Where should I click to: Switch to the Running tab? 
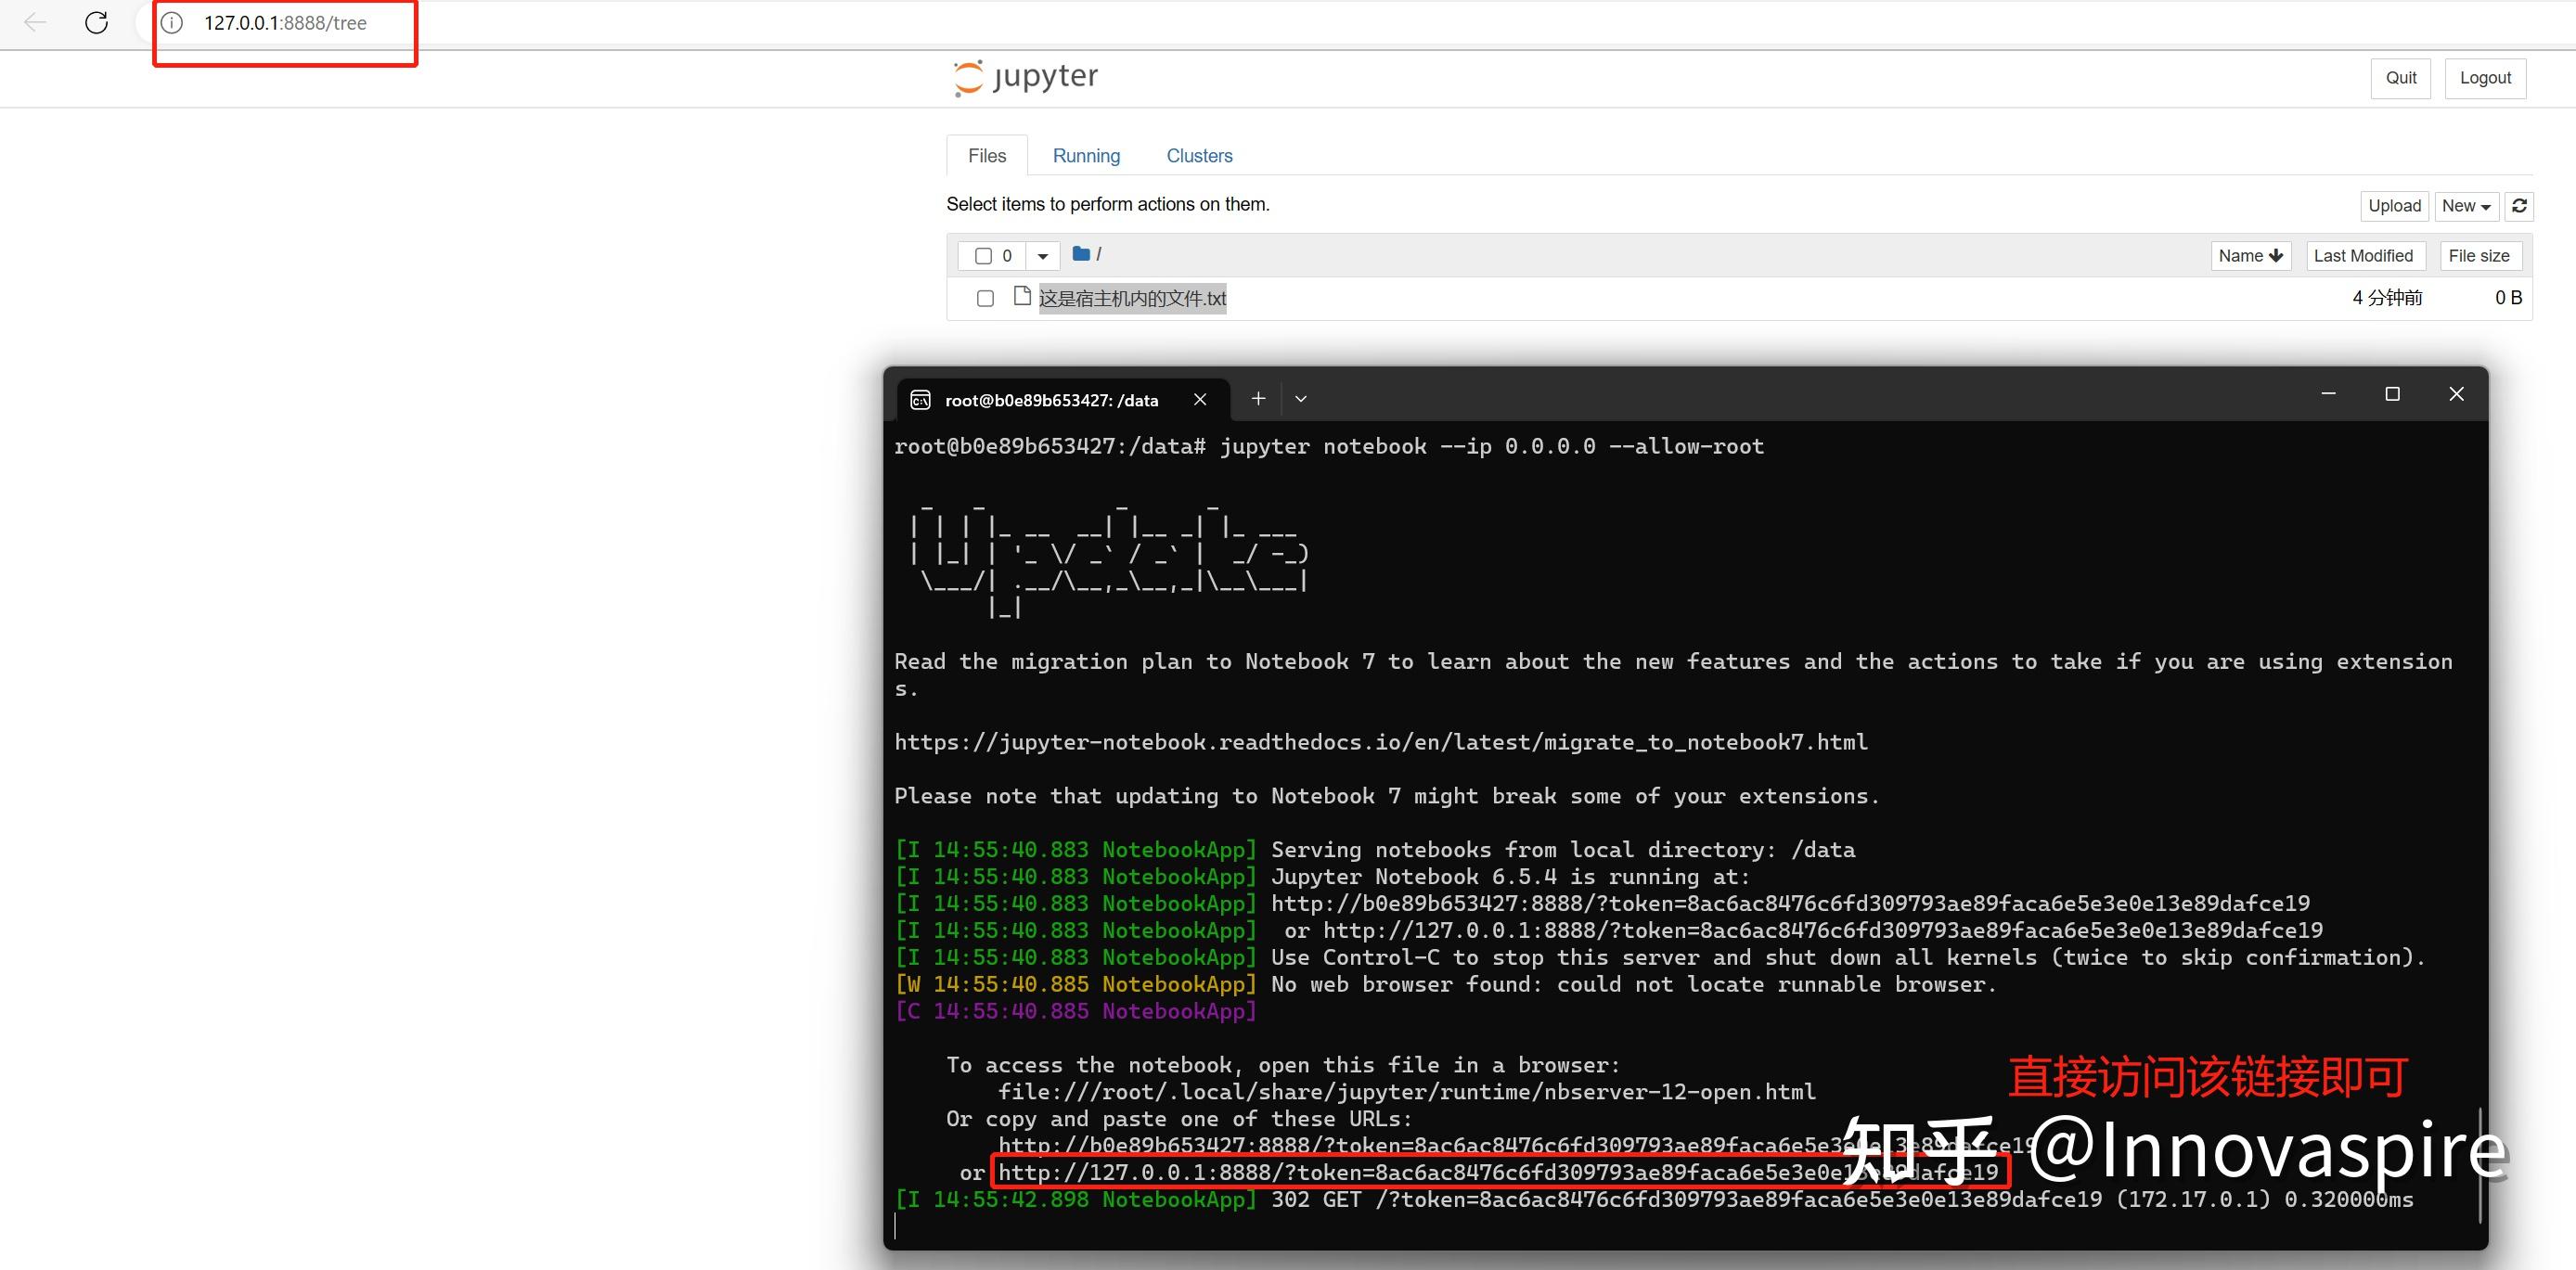[1086, 156]
